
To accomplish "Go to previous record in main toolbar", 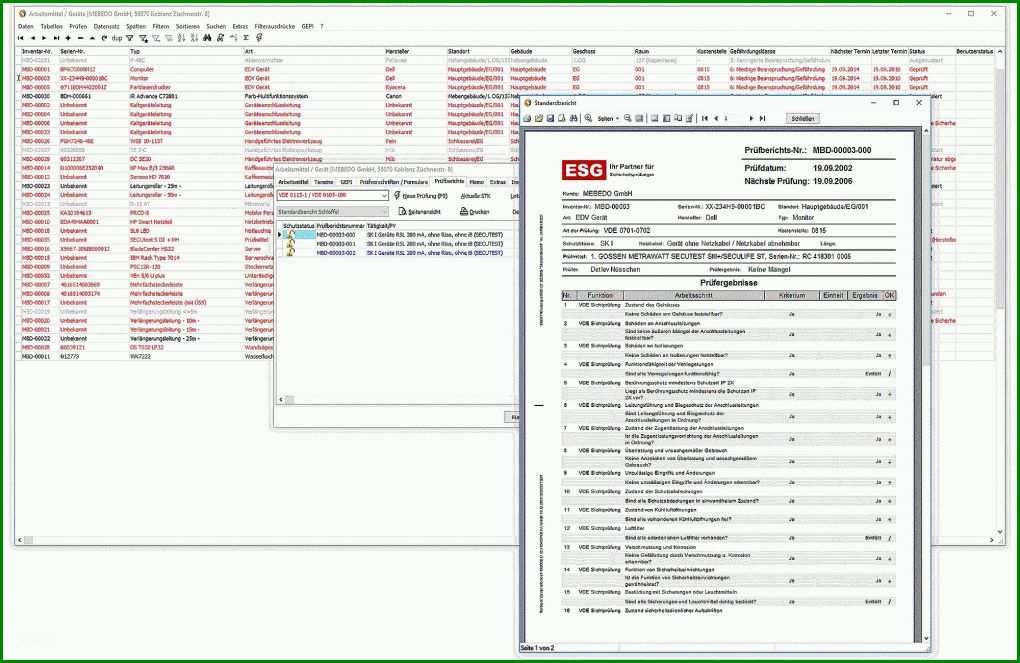I will click(33, 38).
